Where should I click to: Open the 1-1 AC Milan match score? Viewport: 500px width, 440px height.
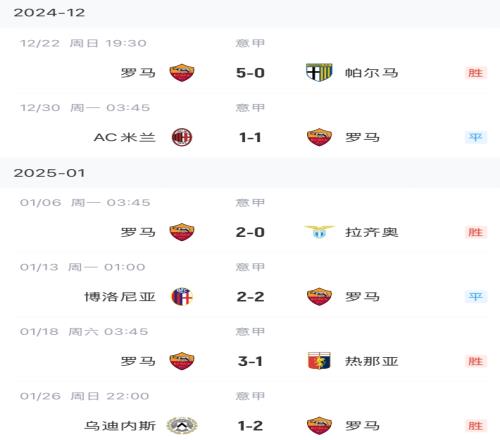click(x=250, y=137)
